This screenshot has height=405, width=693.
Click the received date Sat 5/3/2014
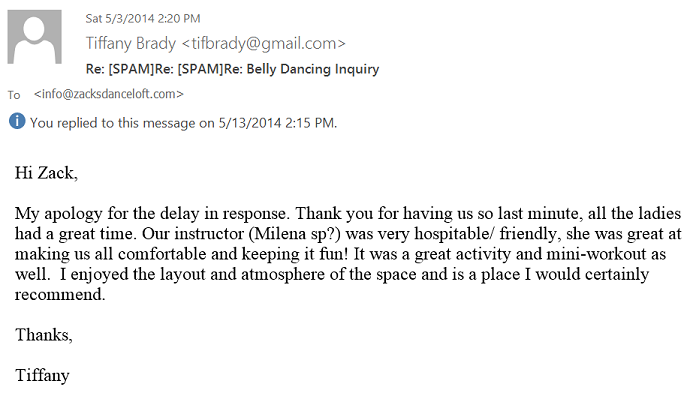click(x=122, y=17)
